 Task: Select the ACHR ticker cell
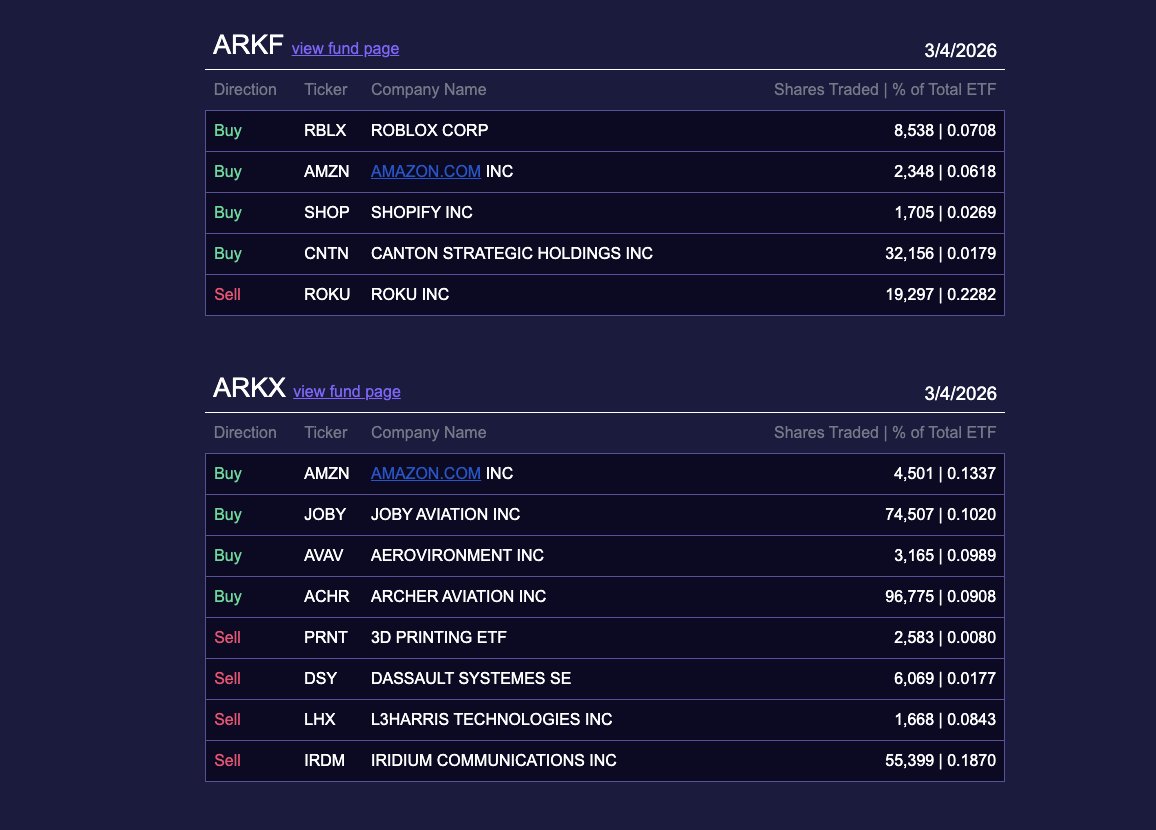326,596
